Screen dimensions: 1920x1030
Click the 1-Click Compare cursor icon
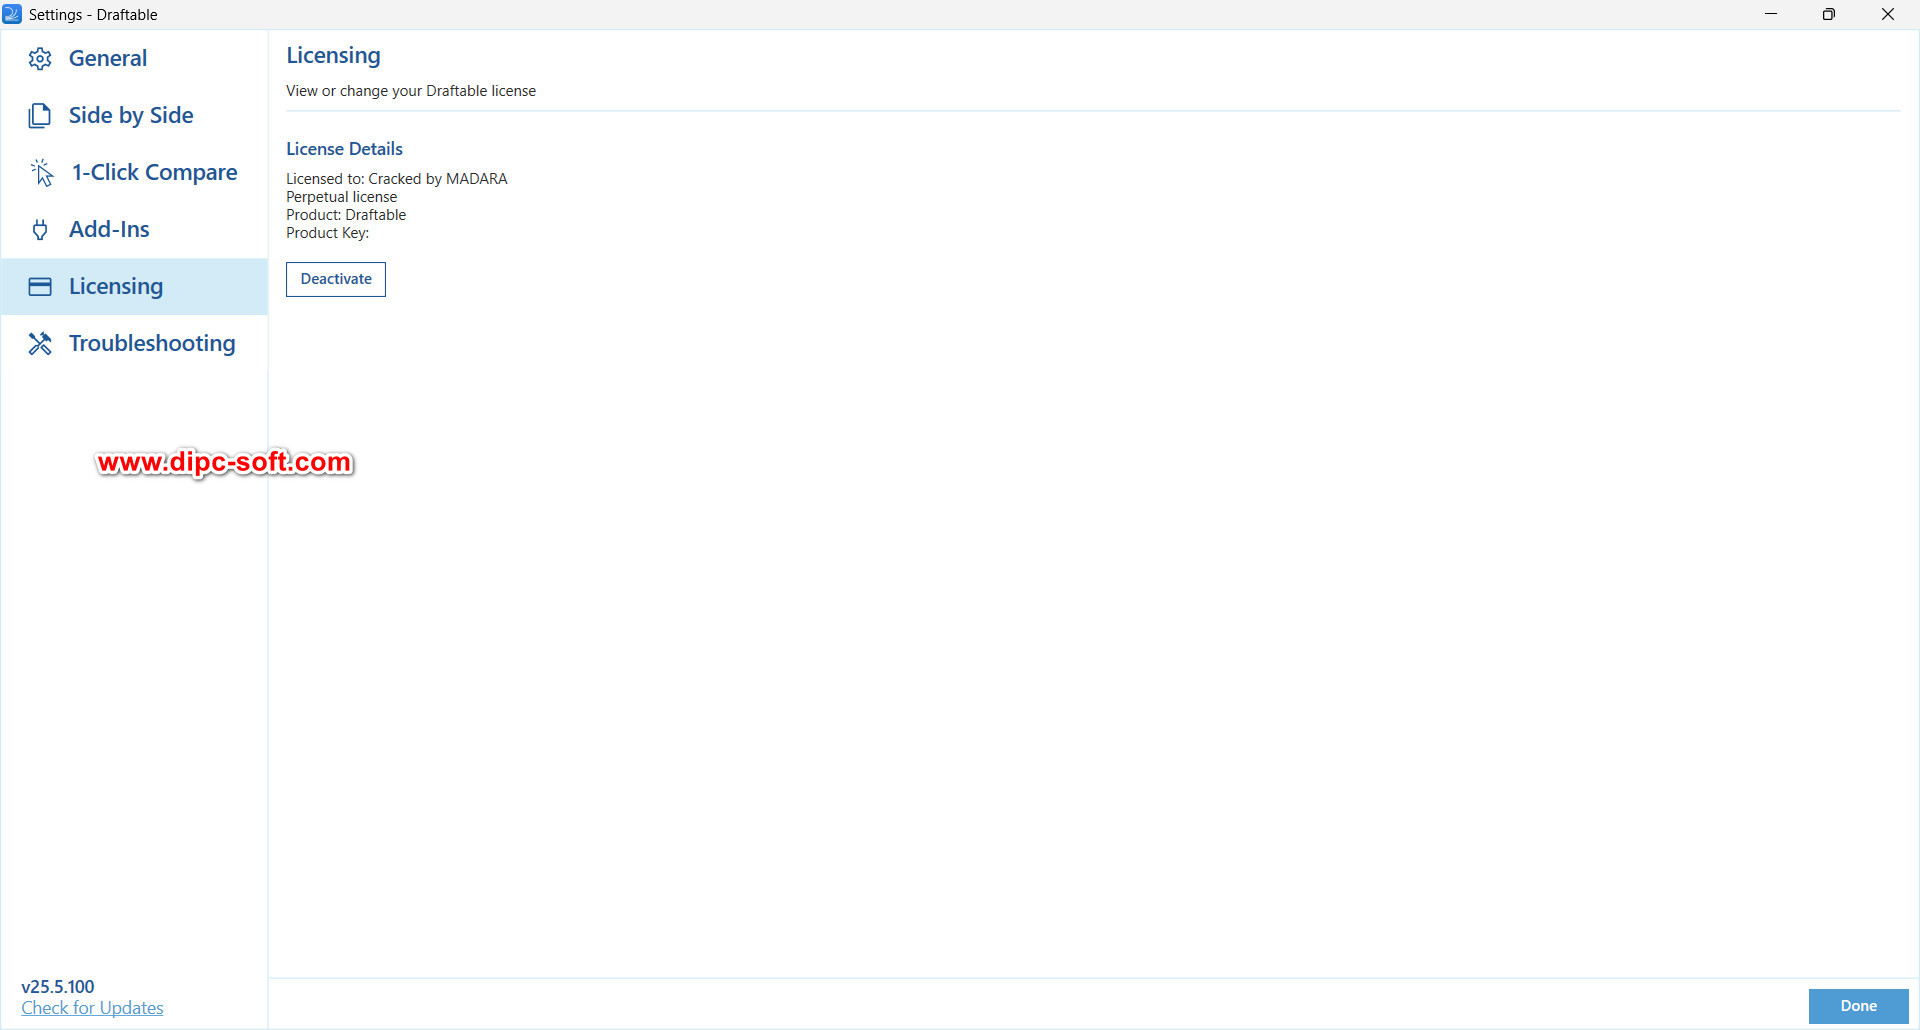(41, 173)
